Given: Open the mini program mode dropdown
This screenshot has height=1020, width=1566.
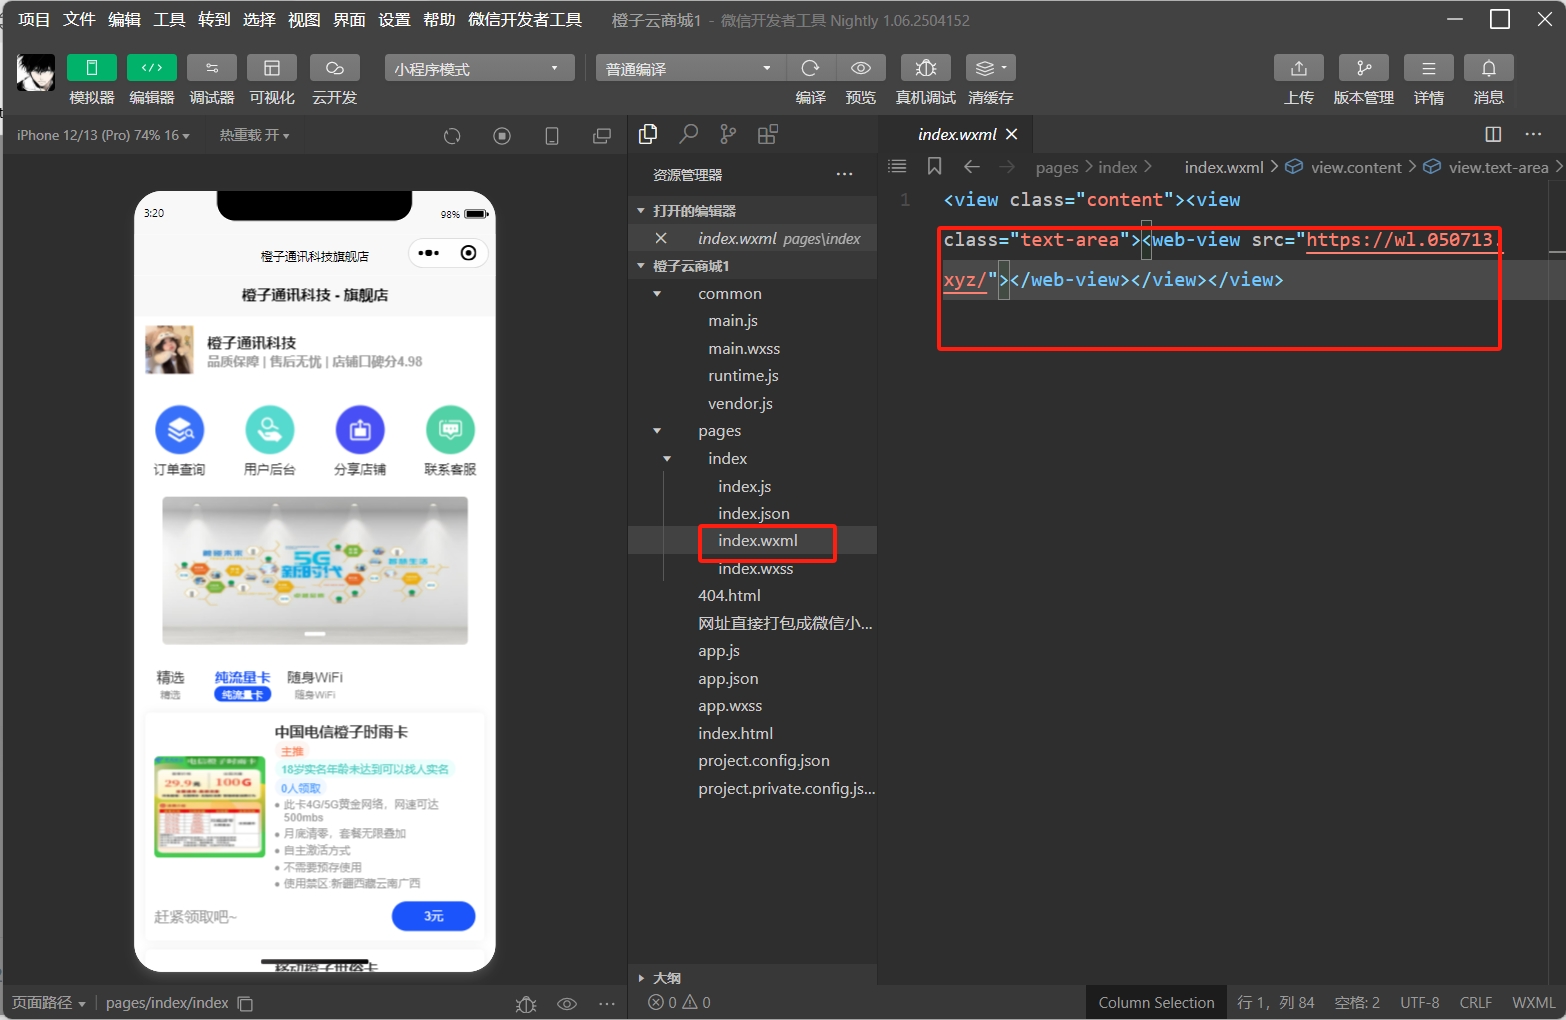Looking at the screenshot, I should click(480, 68).
